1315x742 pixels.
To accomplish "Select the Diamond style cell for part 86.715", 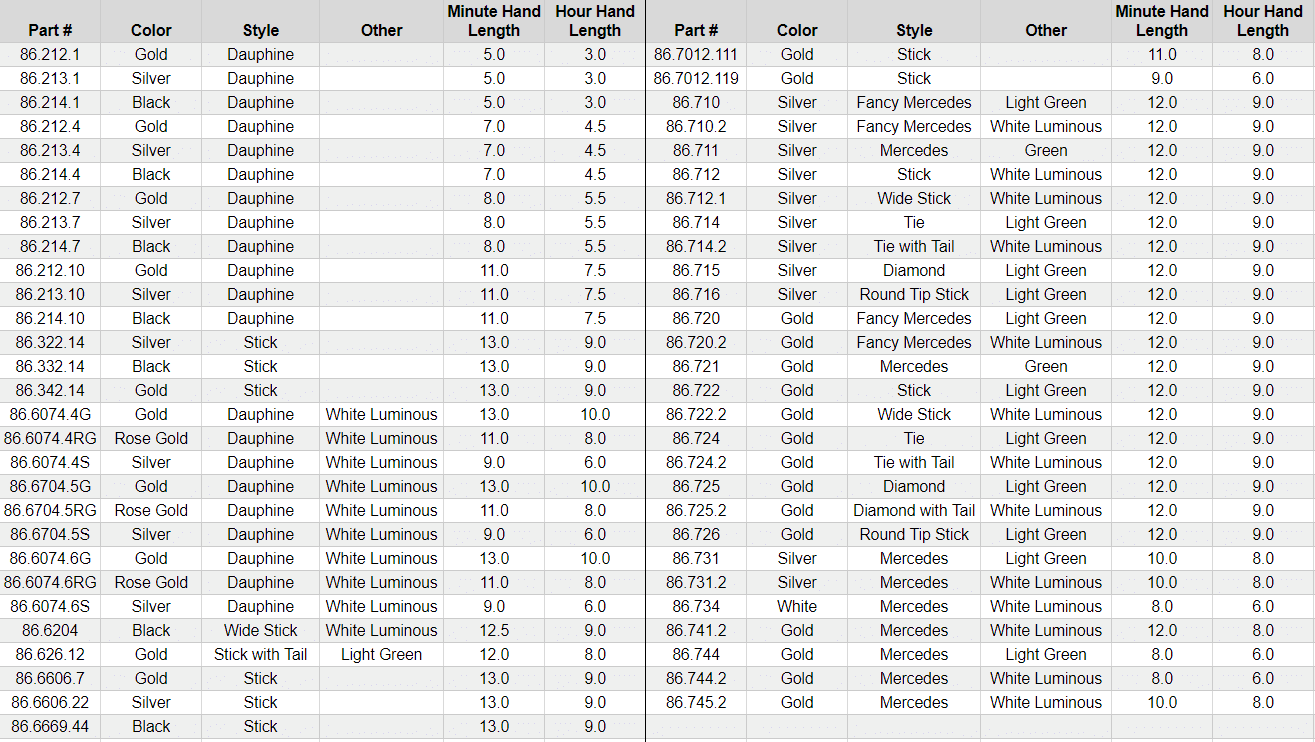I will pos(913,270).
